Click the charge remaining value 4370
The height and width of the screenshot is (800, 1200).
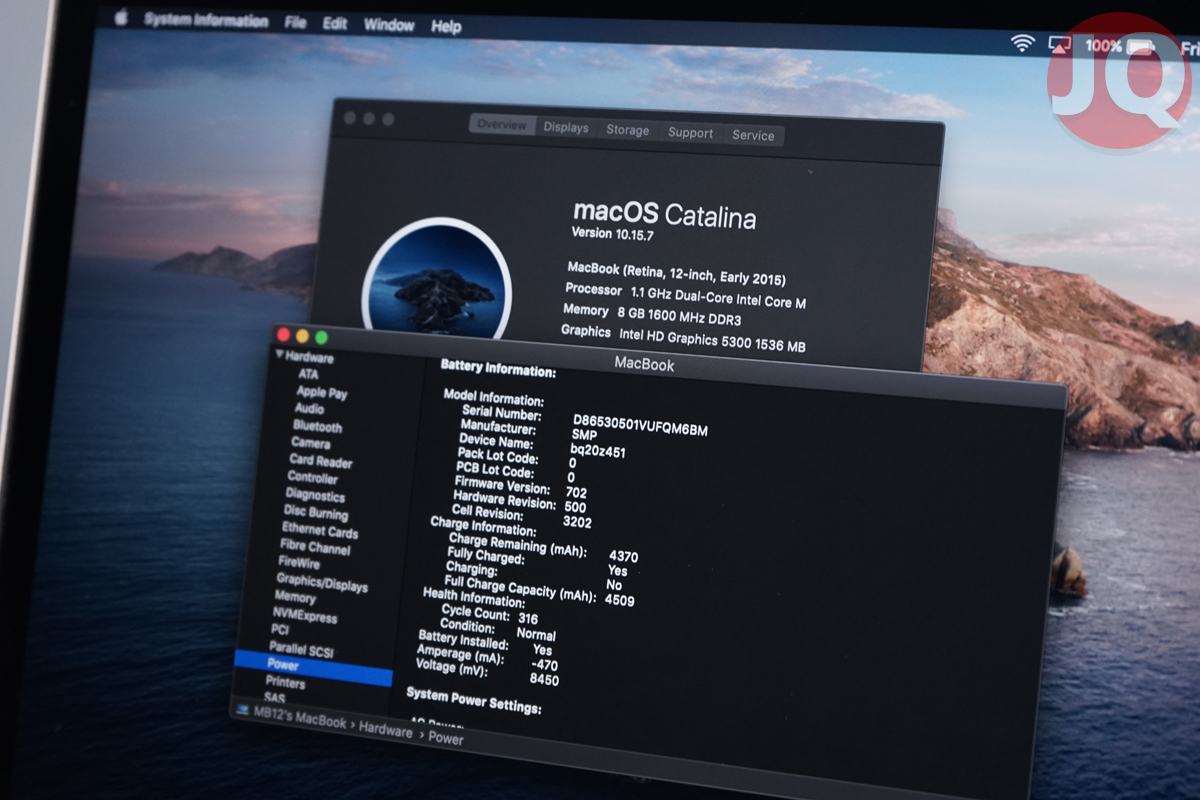coord(623,556)
